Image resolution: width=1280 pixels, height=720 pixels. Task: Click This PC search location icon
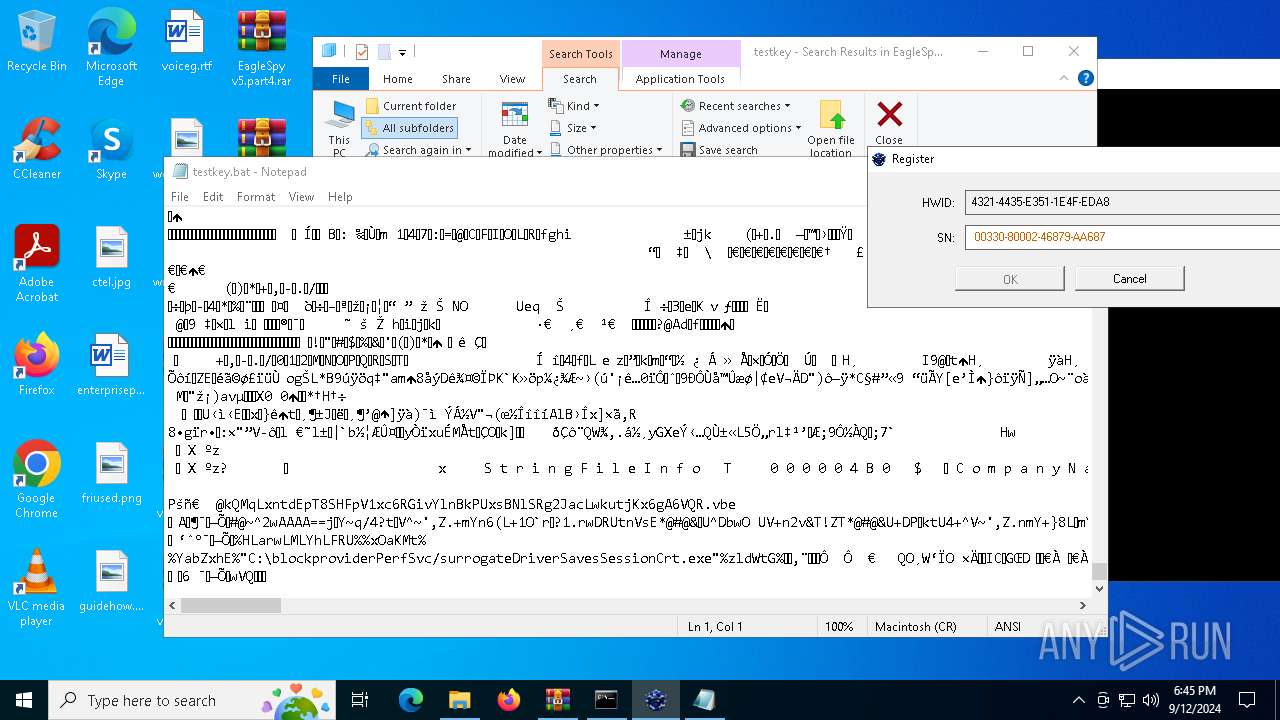click(340, 128)
